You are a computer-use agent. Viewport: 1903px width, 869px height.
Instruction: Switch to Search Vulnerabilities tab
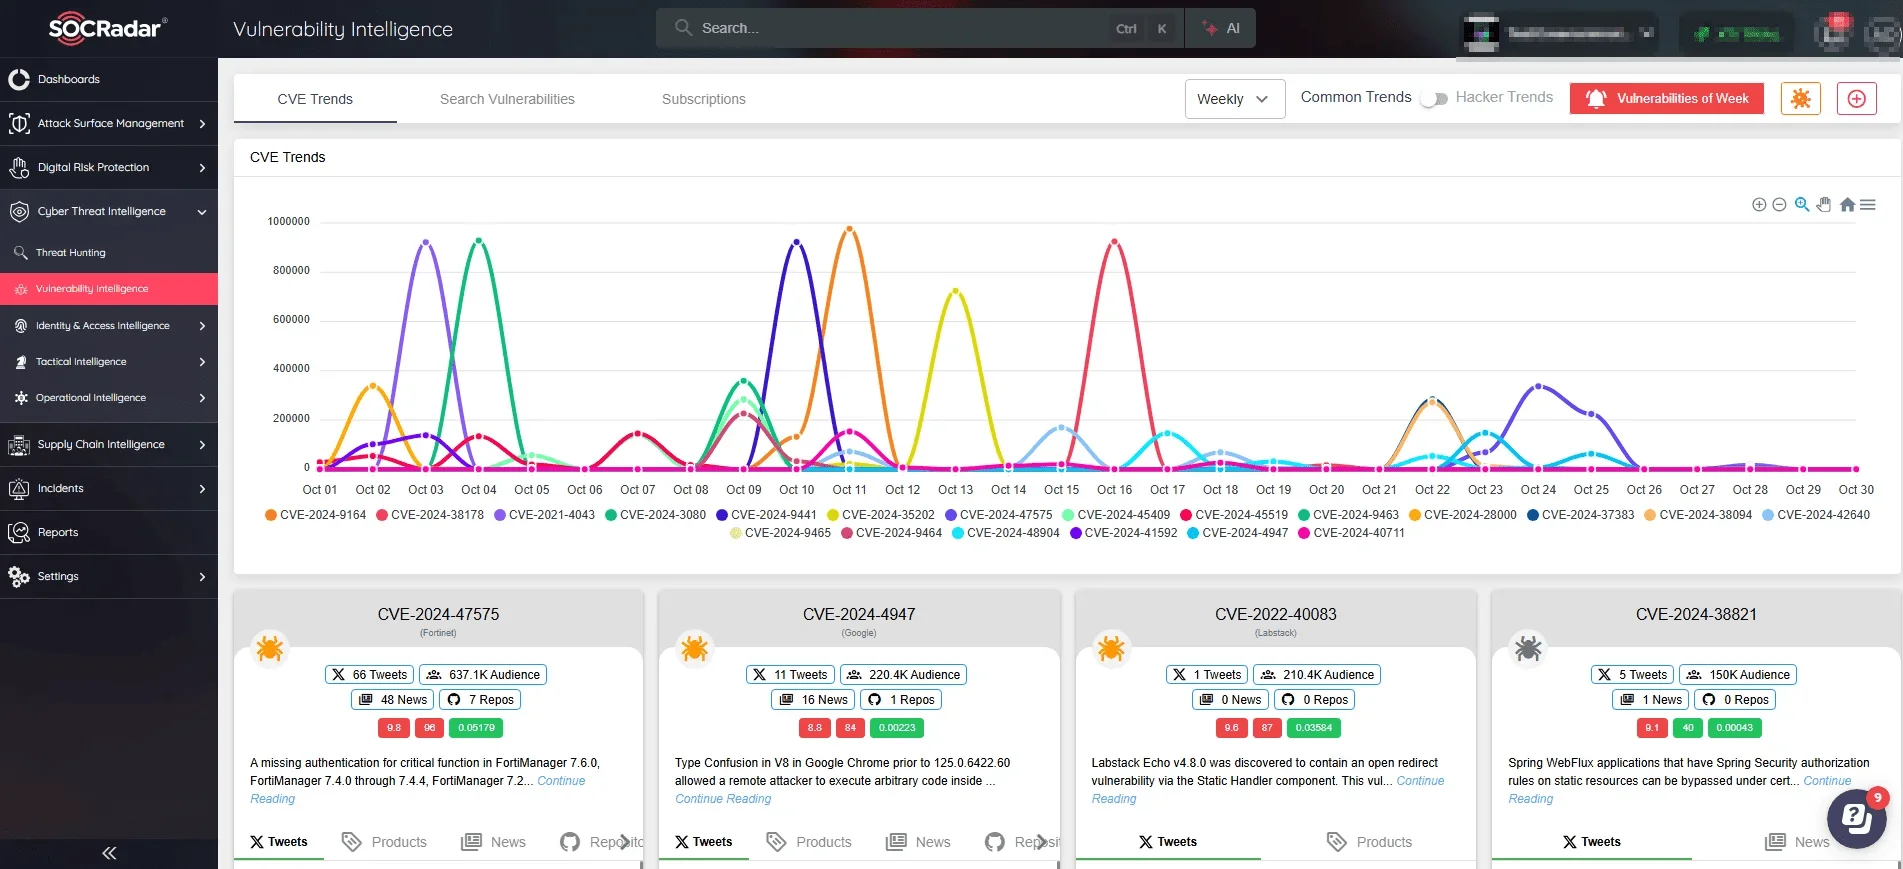click(507, 99)
